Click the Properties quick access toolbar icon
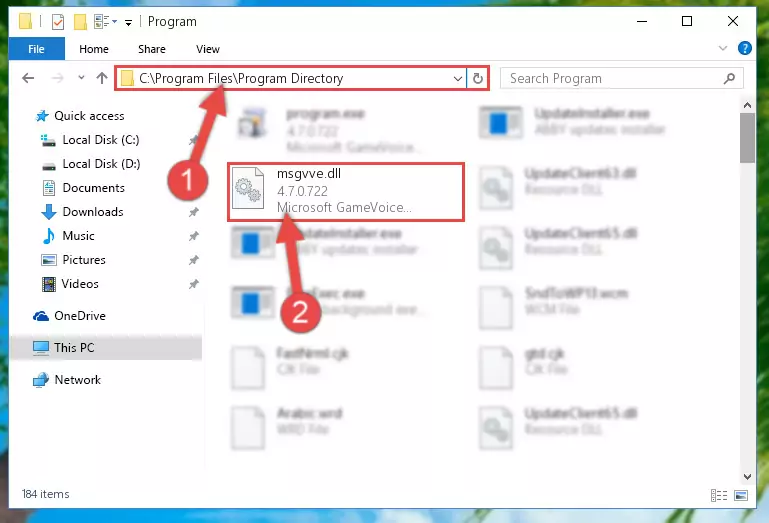This screenshot has height=523, width=769. tap(58, 22)
